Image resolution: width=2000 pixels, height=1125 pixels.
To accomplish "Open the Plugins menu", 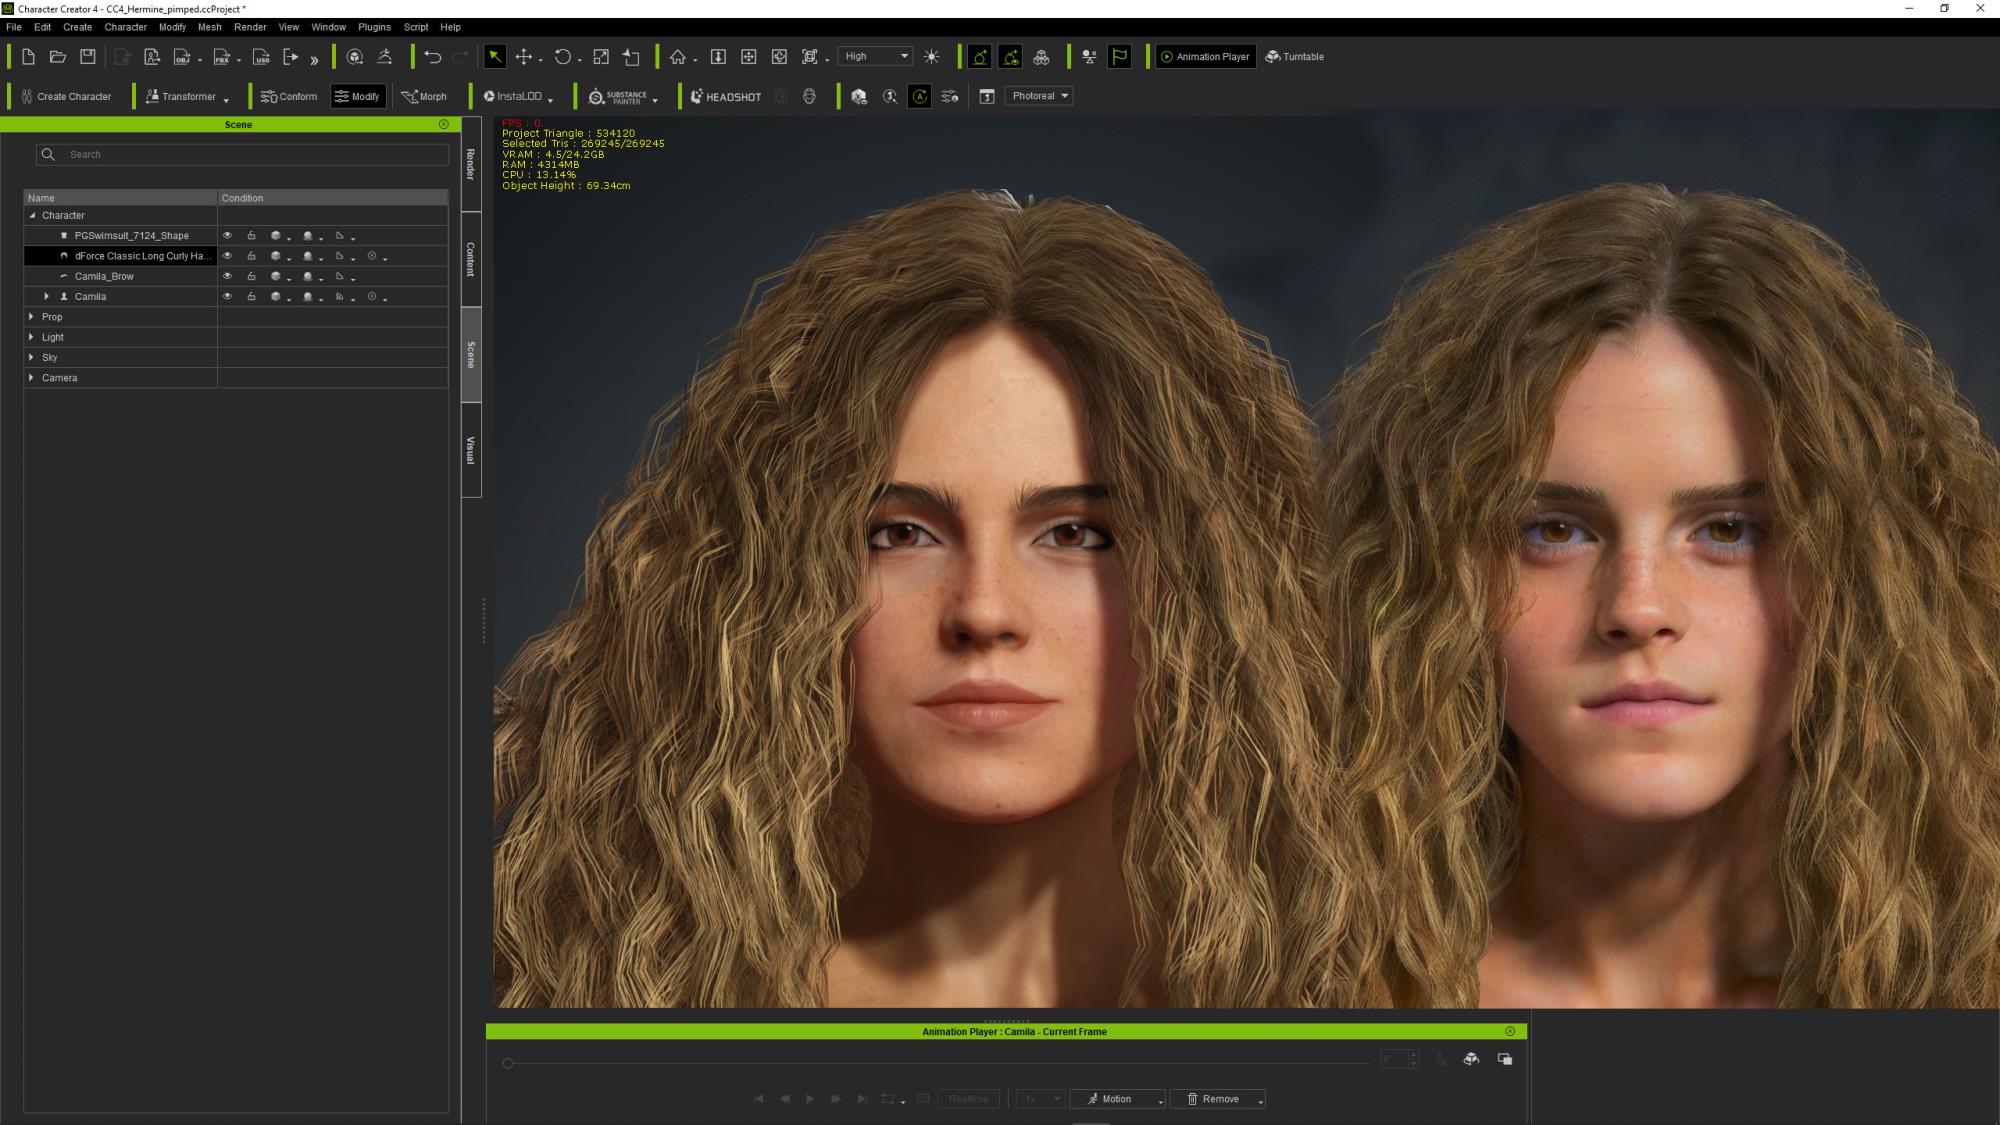I will click(374, 27).
